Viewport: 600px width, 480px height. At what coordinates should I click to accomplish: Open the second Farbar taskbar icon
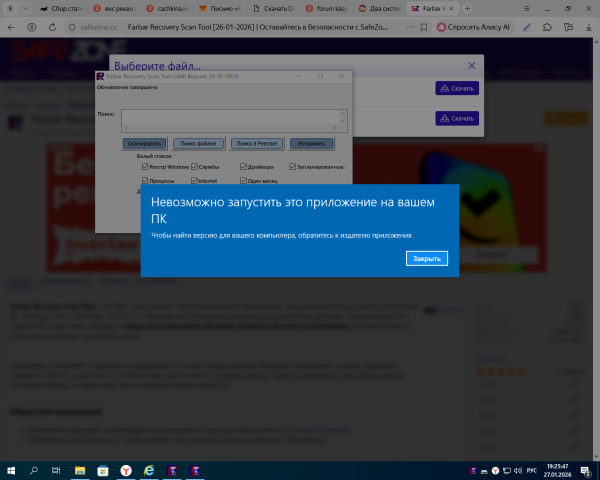(x=195, y=471)
